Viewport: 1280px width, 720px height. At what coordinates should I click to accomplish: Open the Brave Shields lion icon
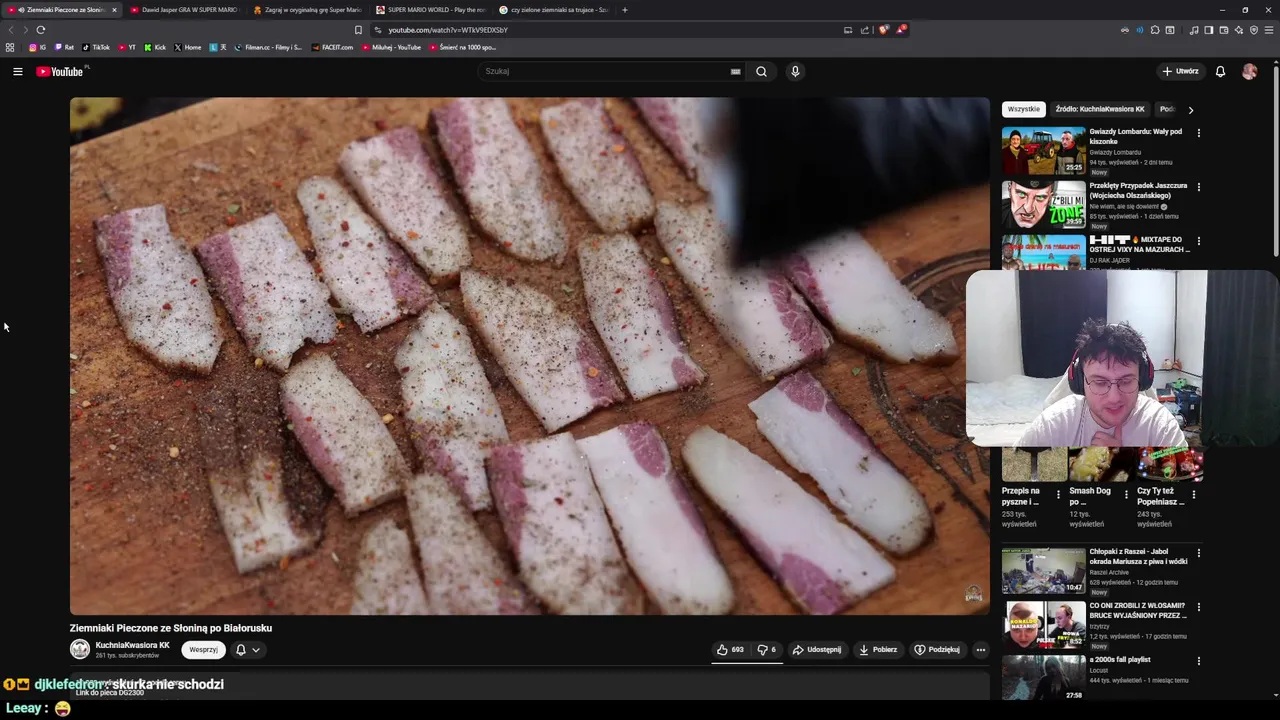[x=883, y=30]
